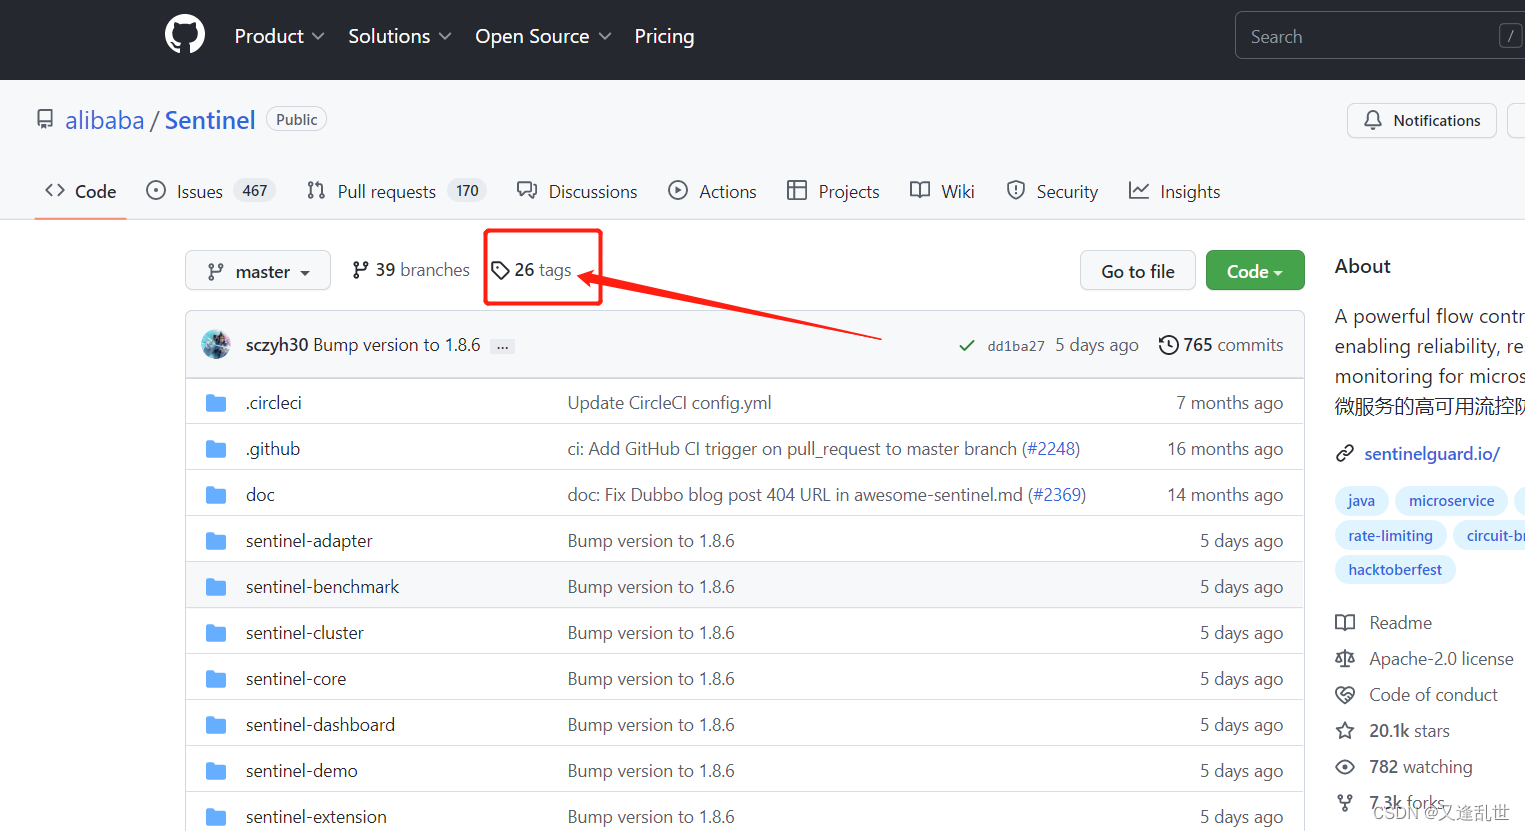Click the Go to file button
Viewport: 1525px width, 831px height.
[x=1138, y=271]
